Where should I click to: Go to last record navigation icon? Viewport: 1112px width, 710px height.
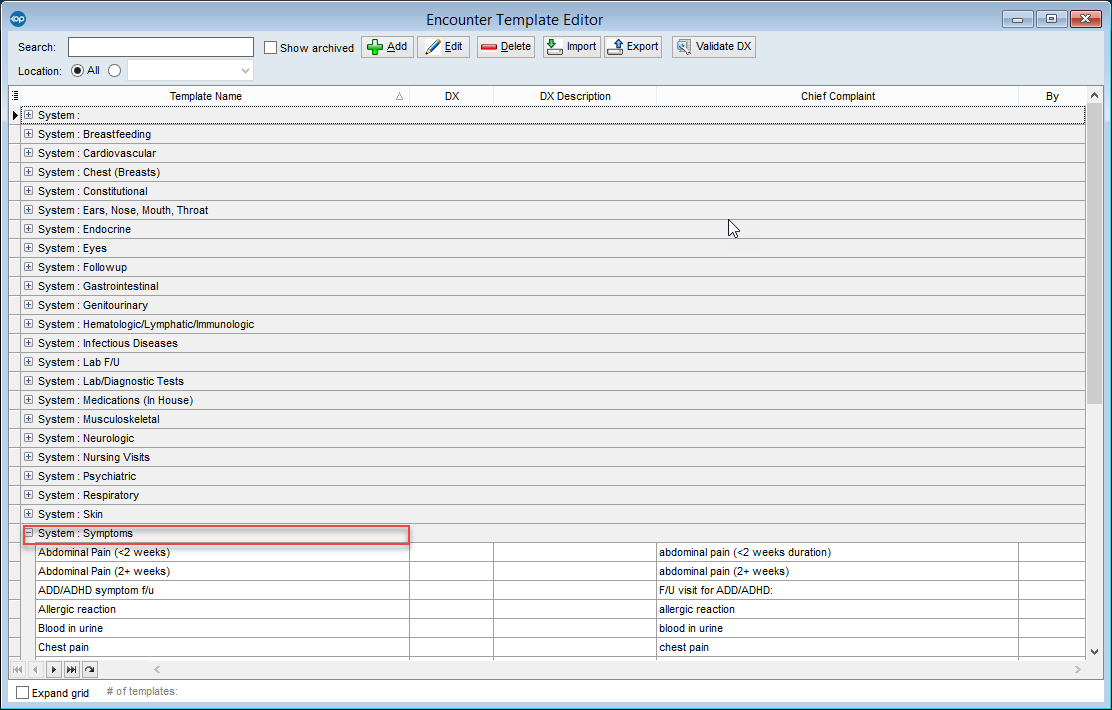pyautogui.click(x=72, y=669)
